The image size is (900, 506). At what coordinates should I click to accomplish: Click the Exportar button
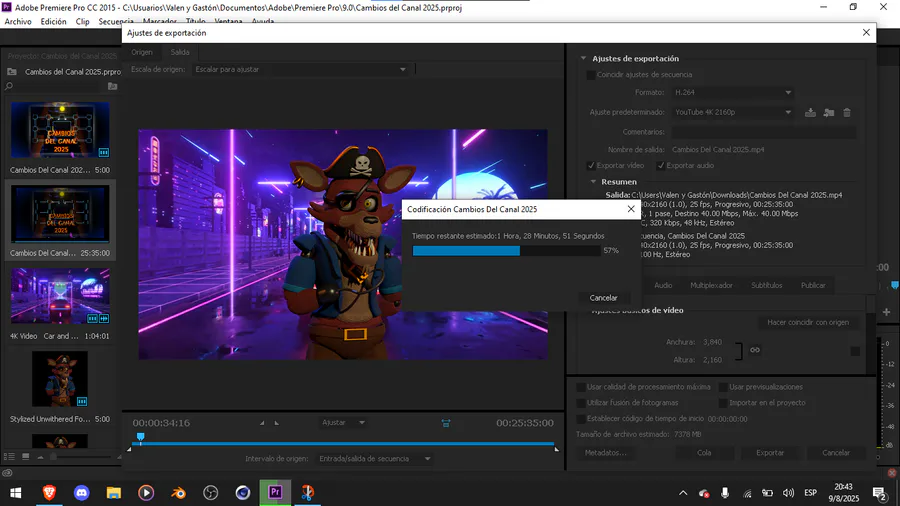pos(770,453)
